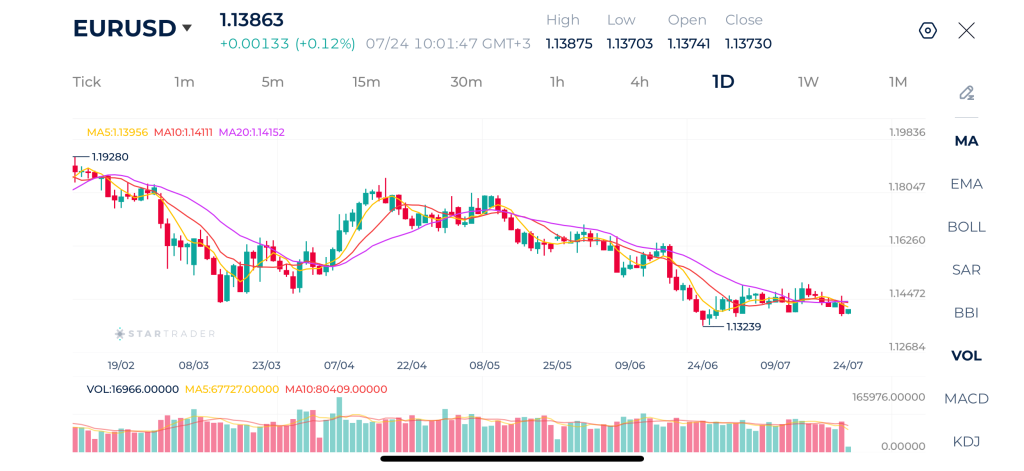Viewport: 1024px width, 471px height.
Task: Switch to the 1W timeframe
Action: click(808, 82)
